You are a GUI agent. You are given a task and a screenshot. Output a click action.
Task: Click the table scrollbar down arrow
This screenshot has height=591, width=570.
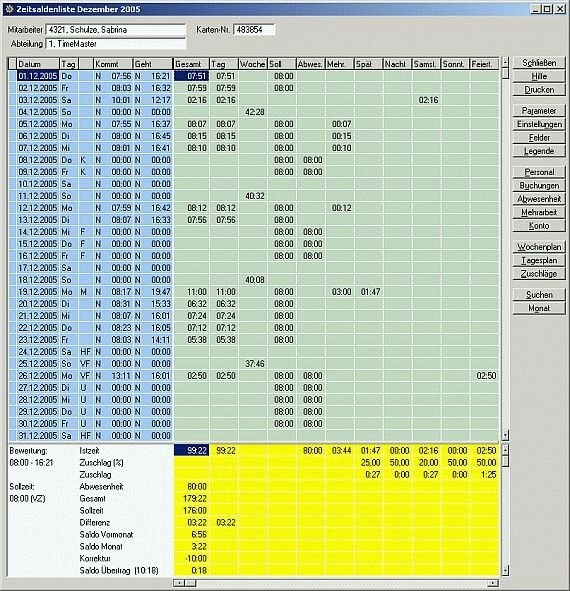click(x=506, y=435)
